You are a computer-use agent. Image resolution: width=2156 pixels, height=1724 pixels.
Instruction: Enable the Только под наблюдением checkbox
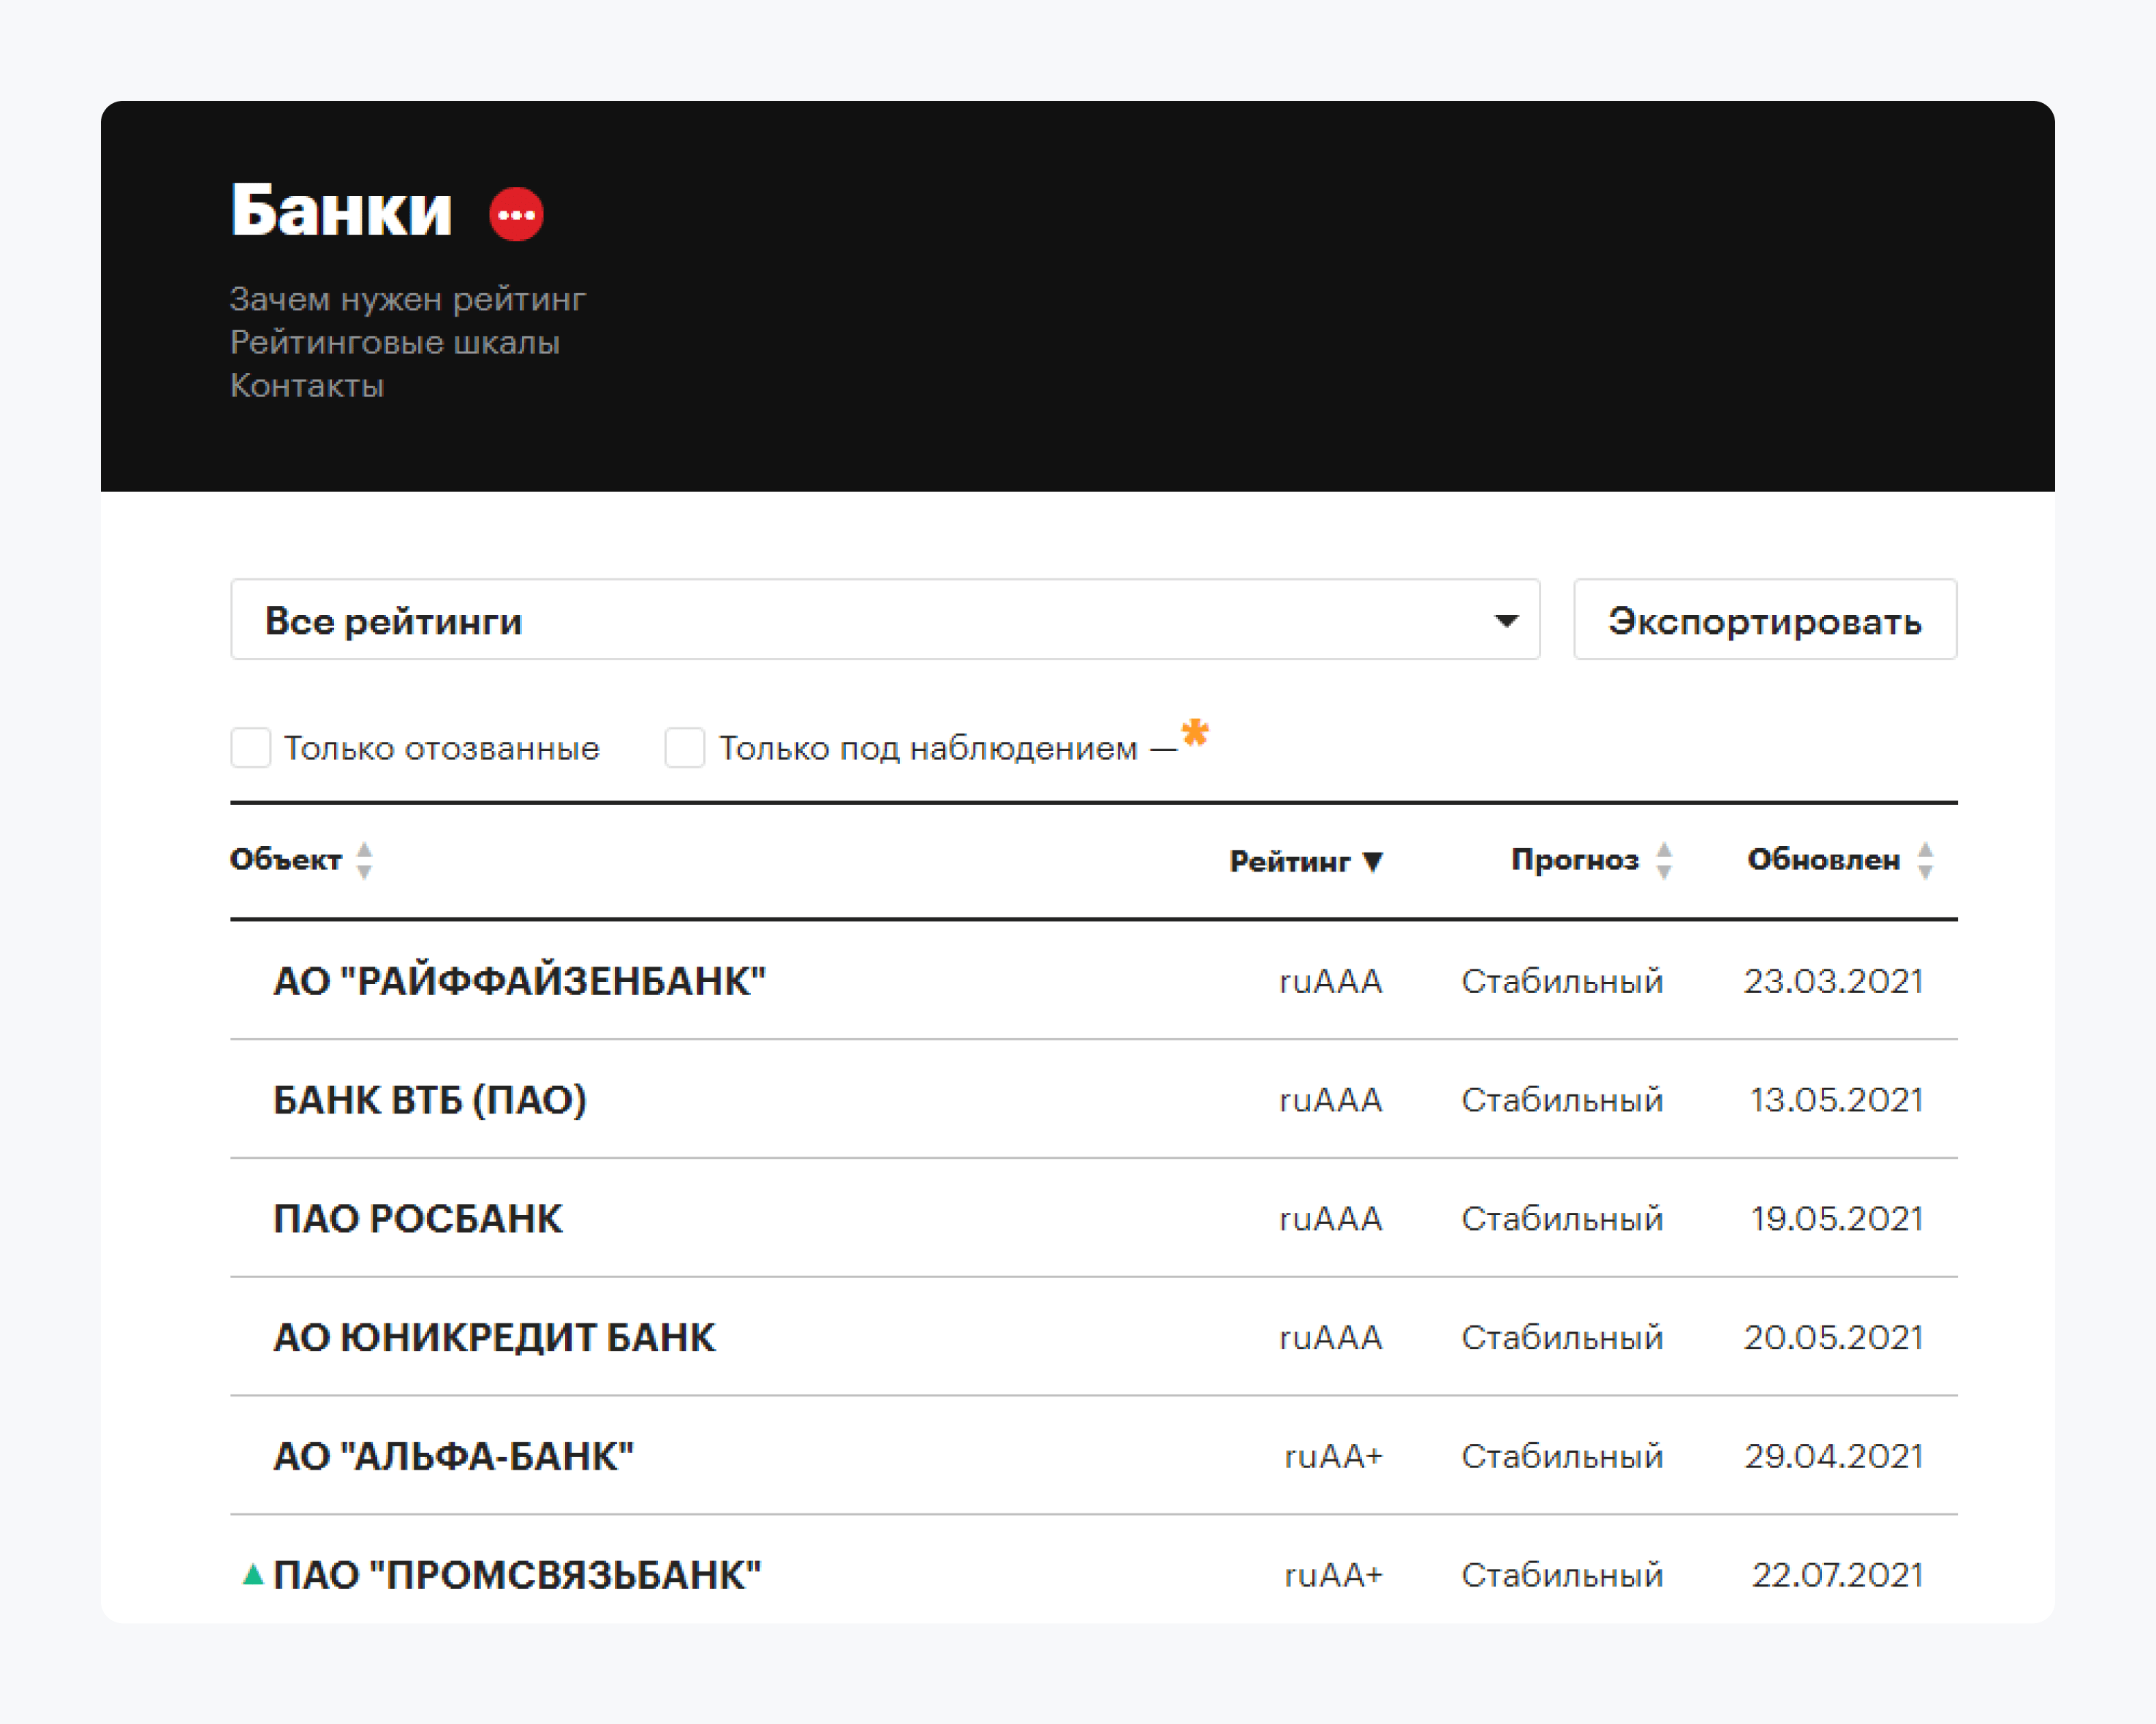pos(685,748)
